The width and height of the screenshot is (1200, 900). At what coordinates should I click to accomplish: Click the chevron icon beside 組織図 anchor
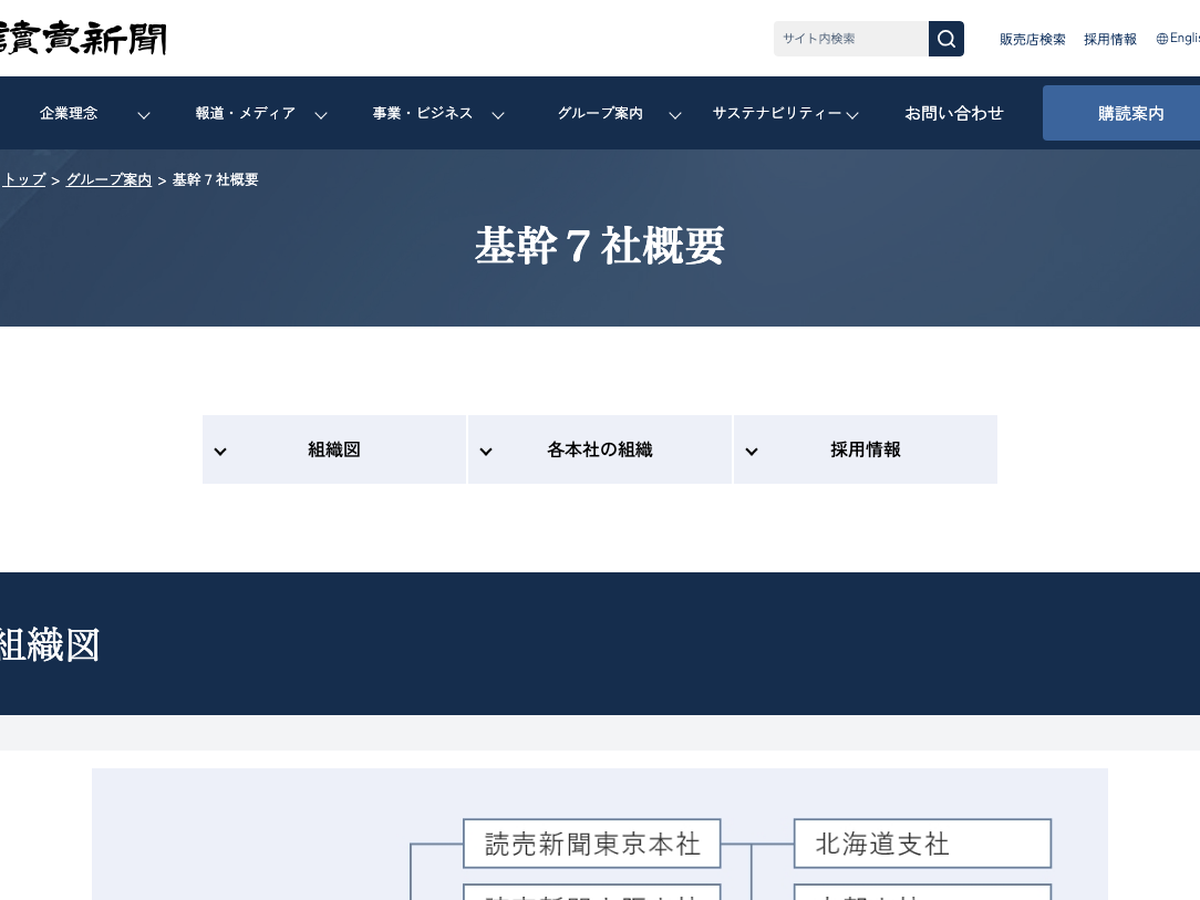click(221, 451)
